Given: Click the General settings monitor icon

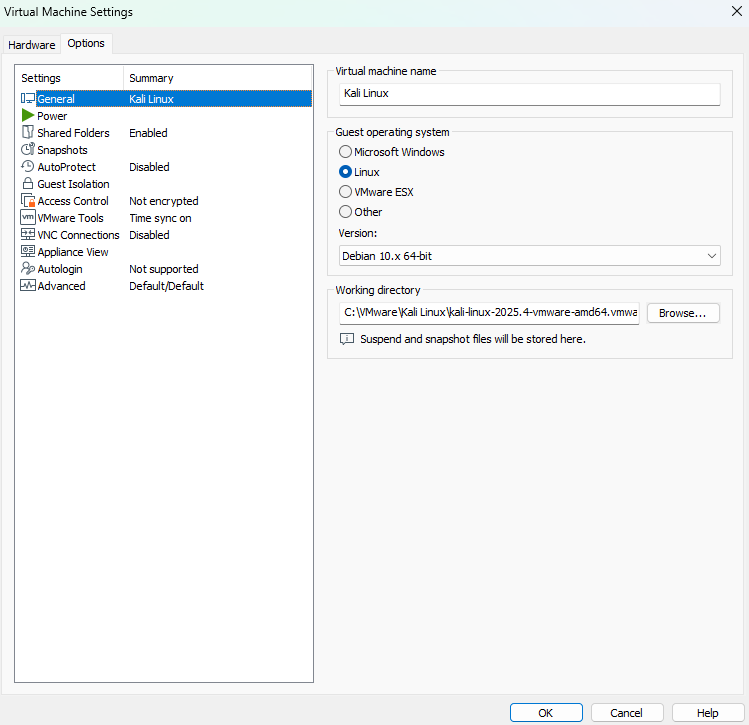Looking at the screenshot, I should [x=28, y=99].
